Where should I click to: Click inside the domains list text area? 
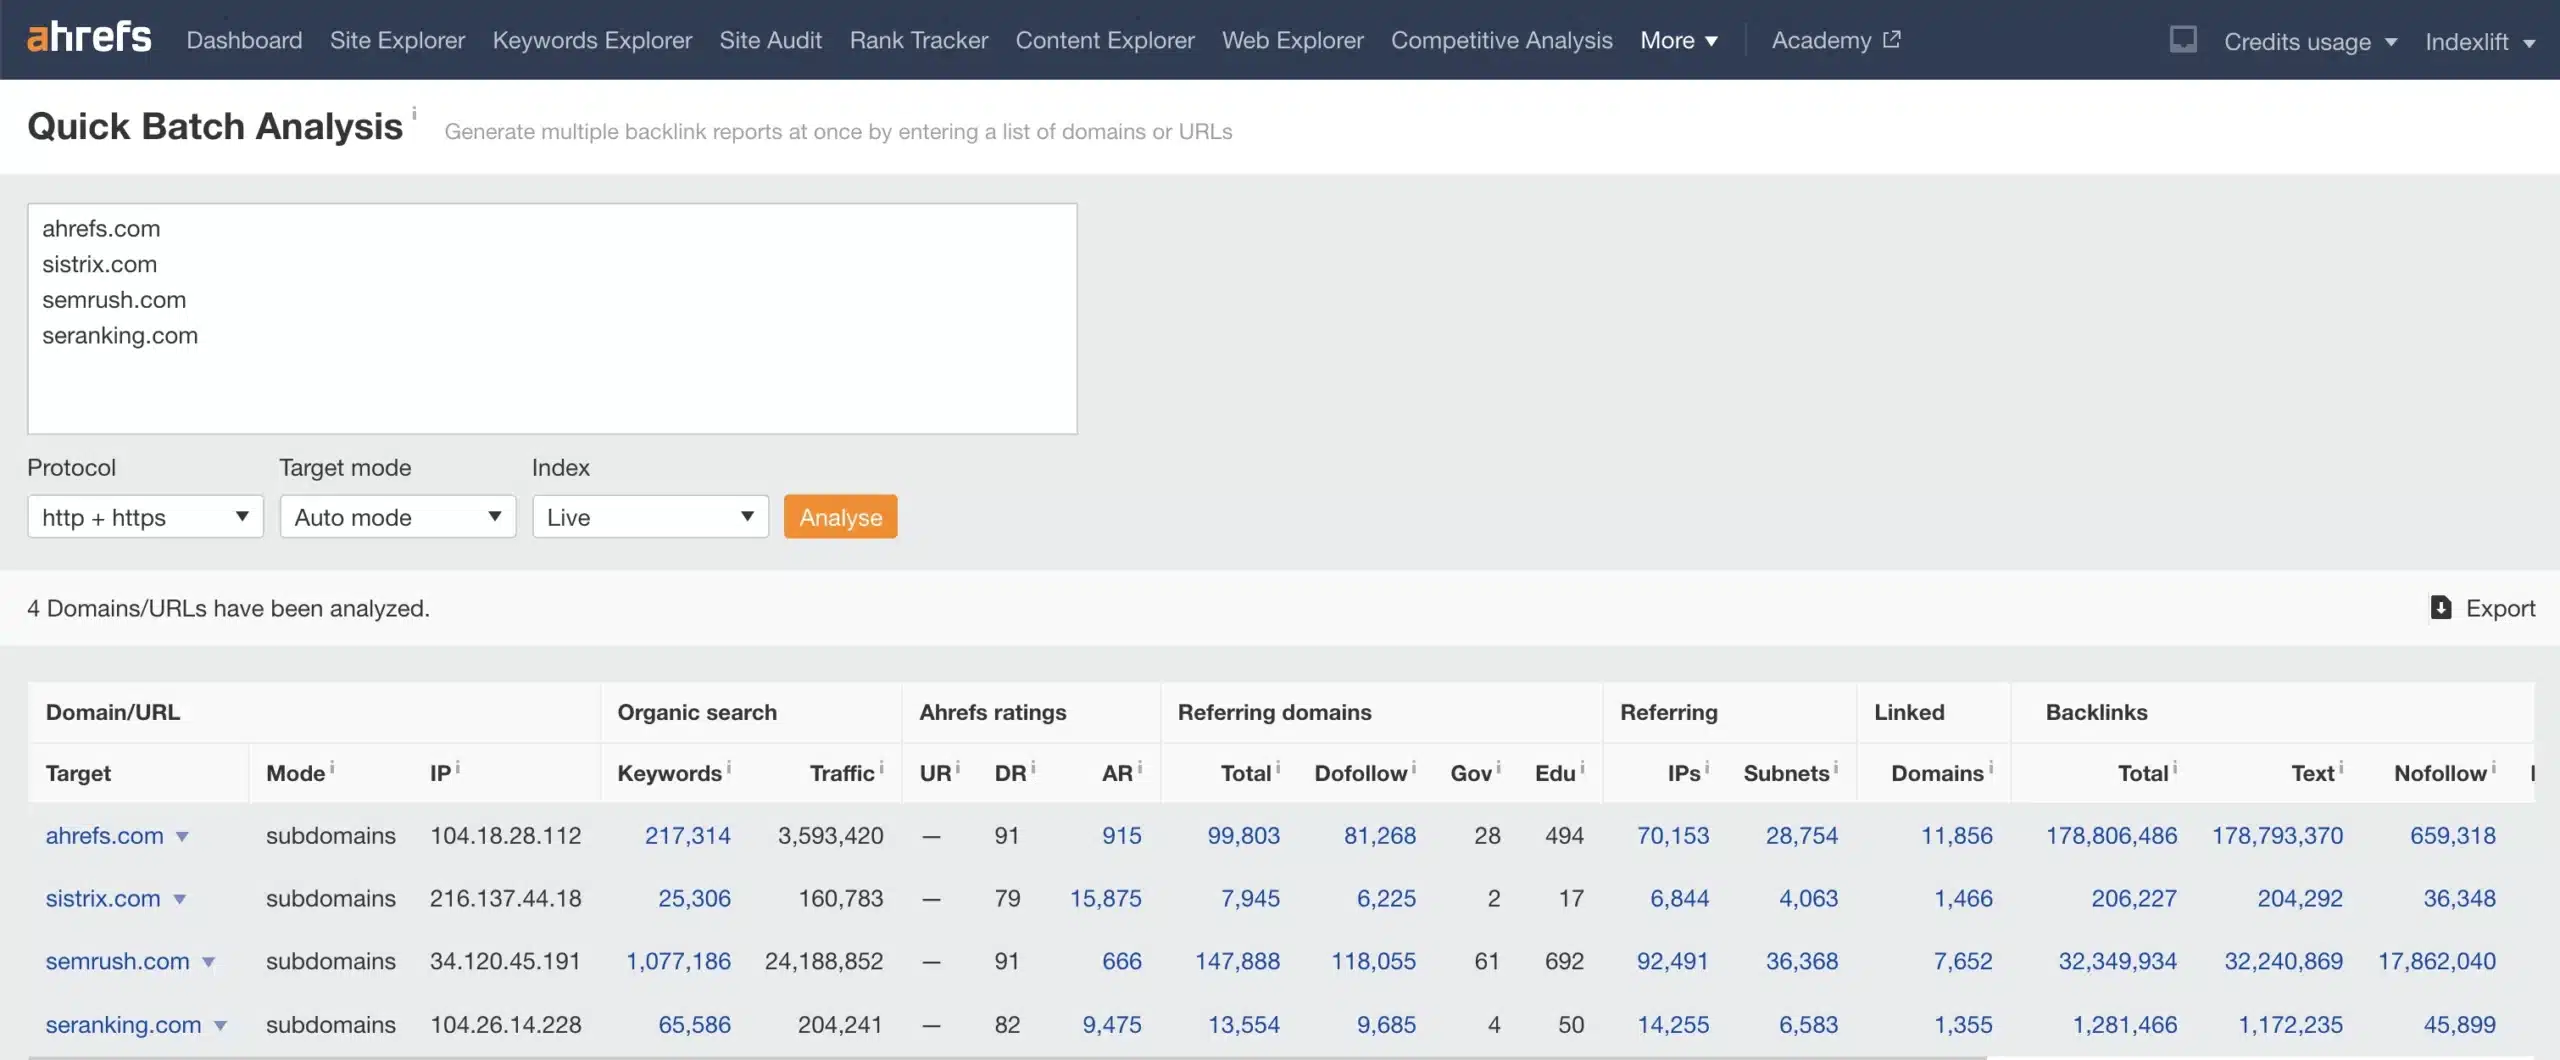(x=552, y=319)
